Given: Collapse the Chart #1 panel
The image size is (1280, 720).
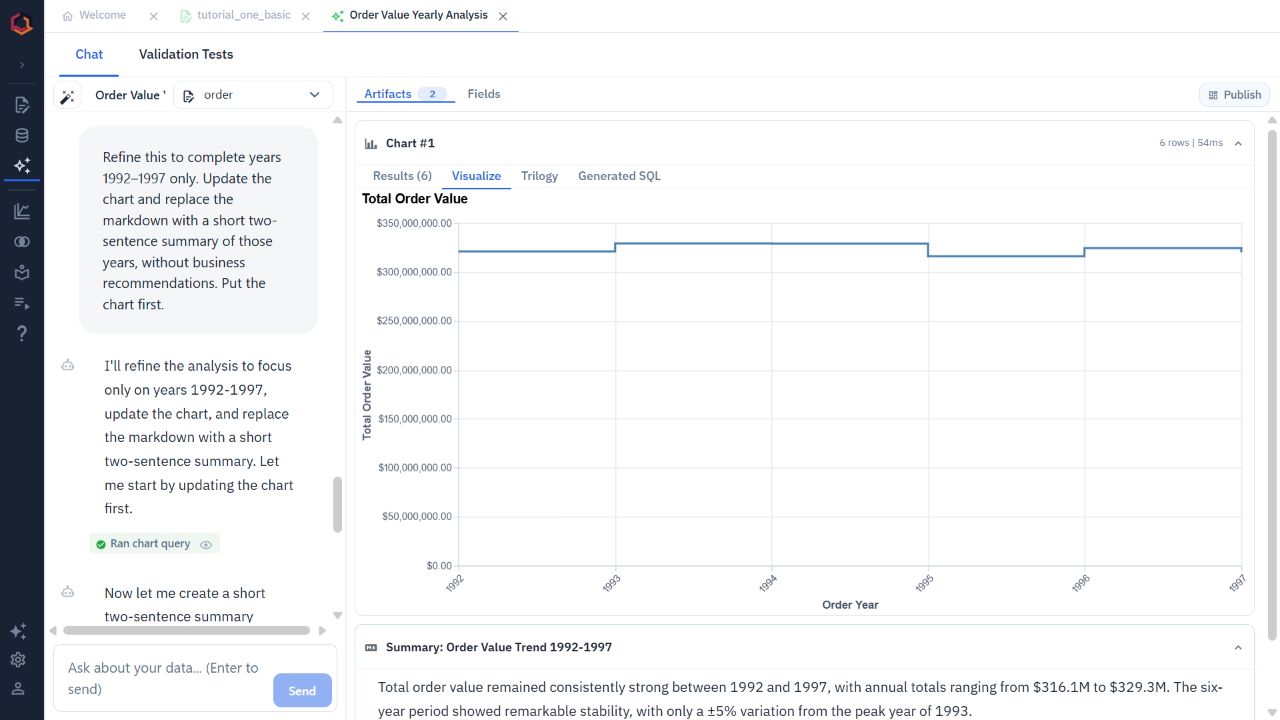Looking at the screenshot, I should 1238,143.
